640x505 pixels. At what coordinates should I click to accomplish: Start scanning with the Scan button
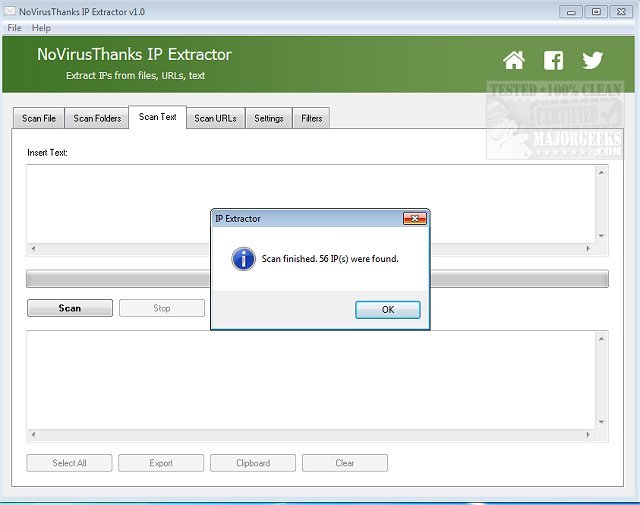[x=70, y=308]
